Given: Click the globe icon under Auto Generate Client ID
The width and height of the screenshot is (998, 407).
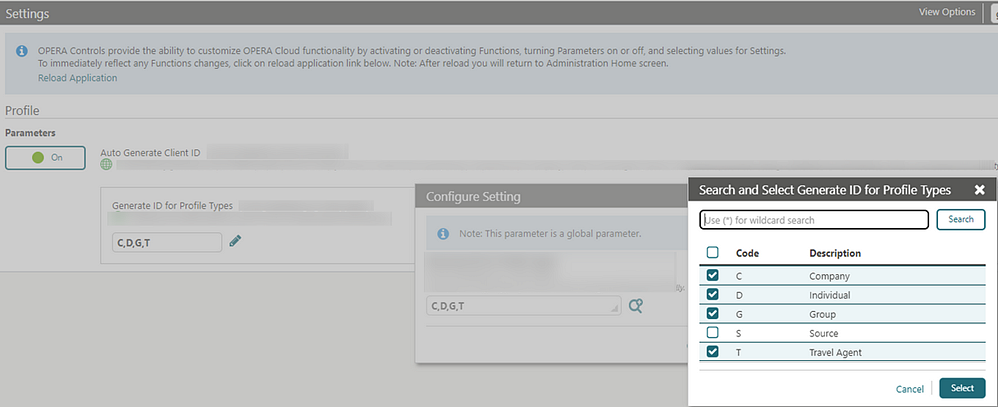Looking at the screenshot, I should click(x=106, y=165).
